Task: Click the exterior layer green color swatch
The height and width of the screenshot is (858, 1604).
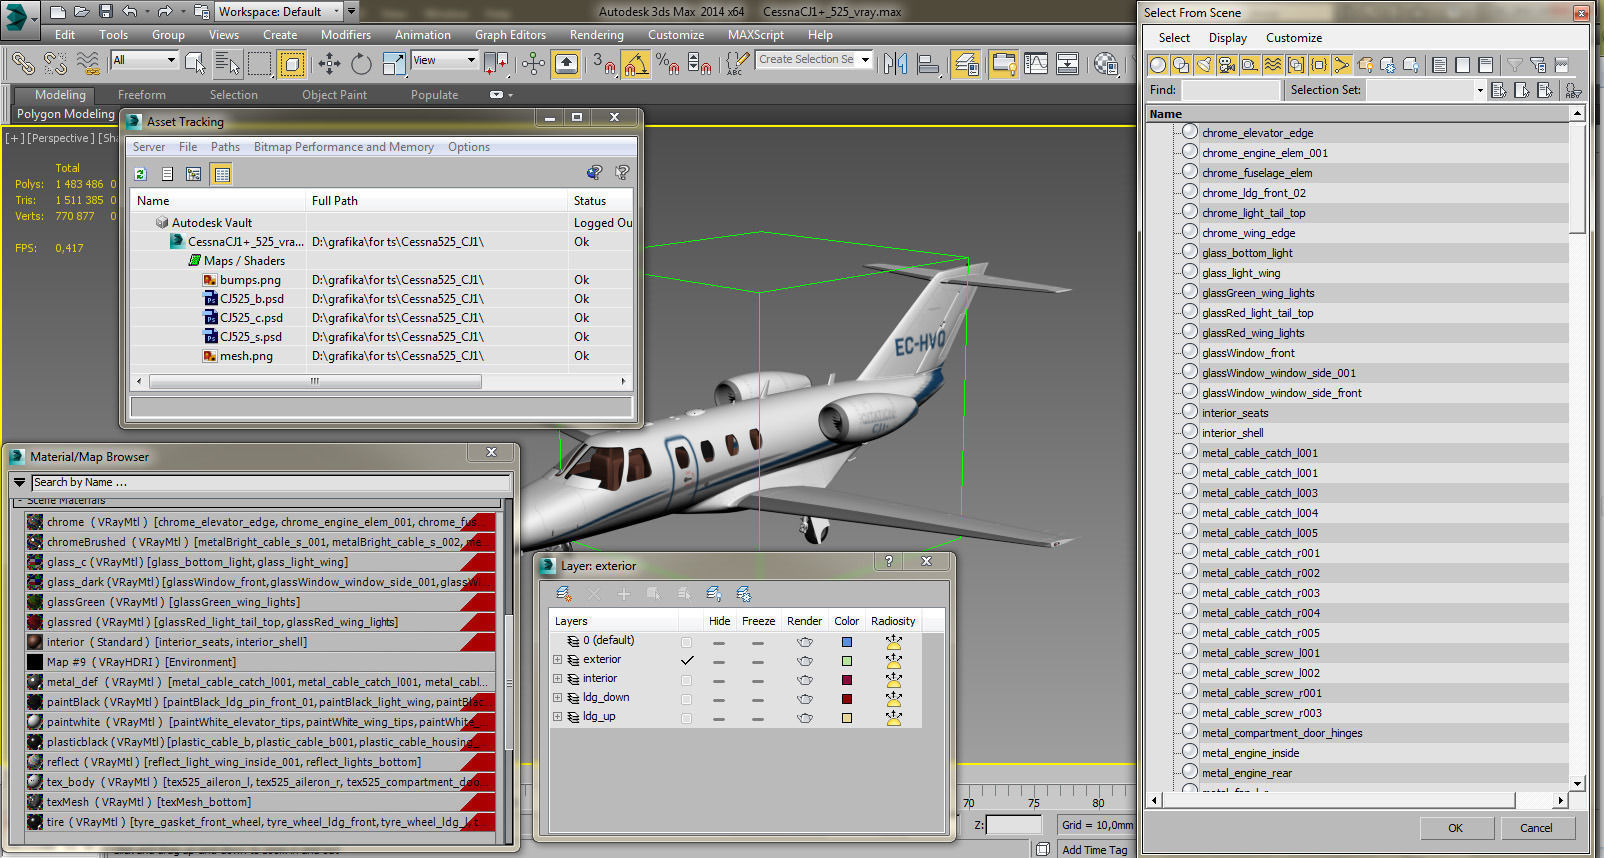Action: pos(847,661)
